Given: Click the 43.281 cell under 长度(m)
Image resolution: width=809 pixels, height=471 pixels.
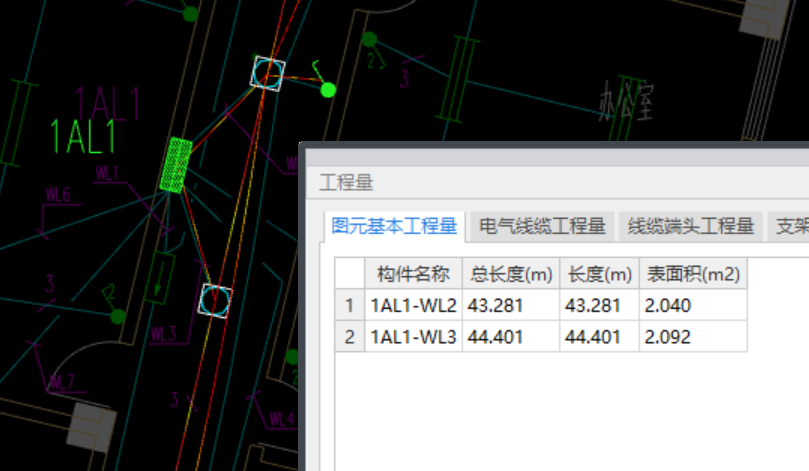Looking at the screenshot, I should [x=600, y=305].
